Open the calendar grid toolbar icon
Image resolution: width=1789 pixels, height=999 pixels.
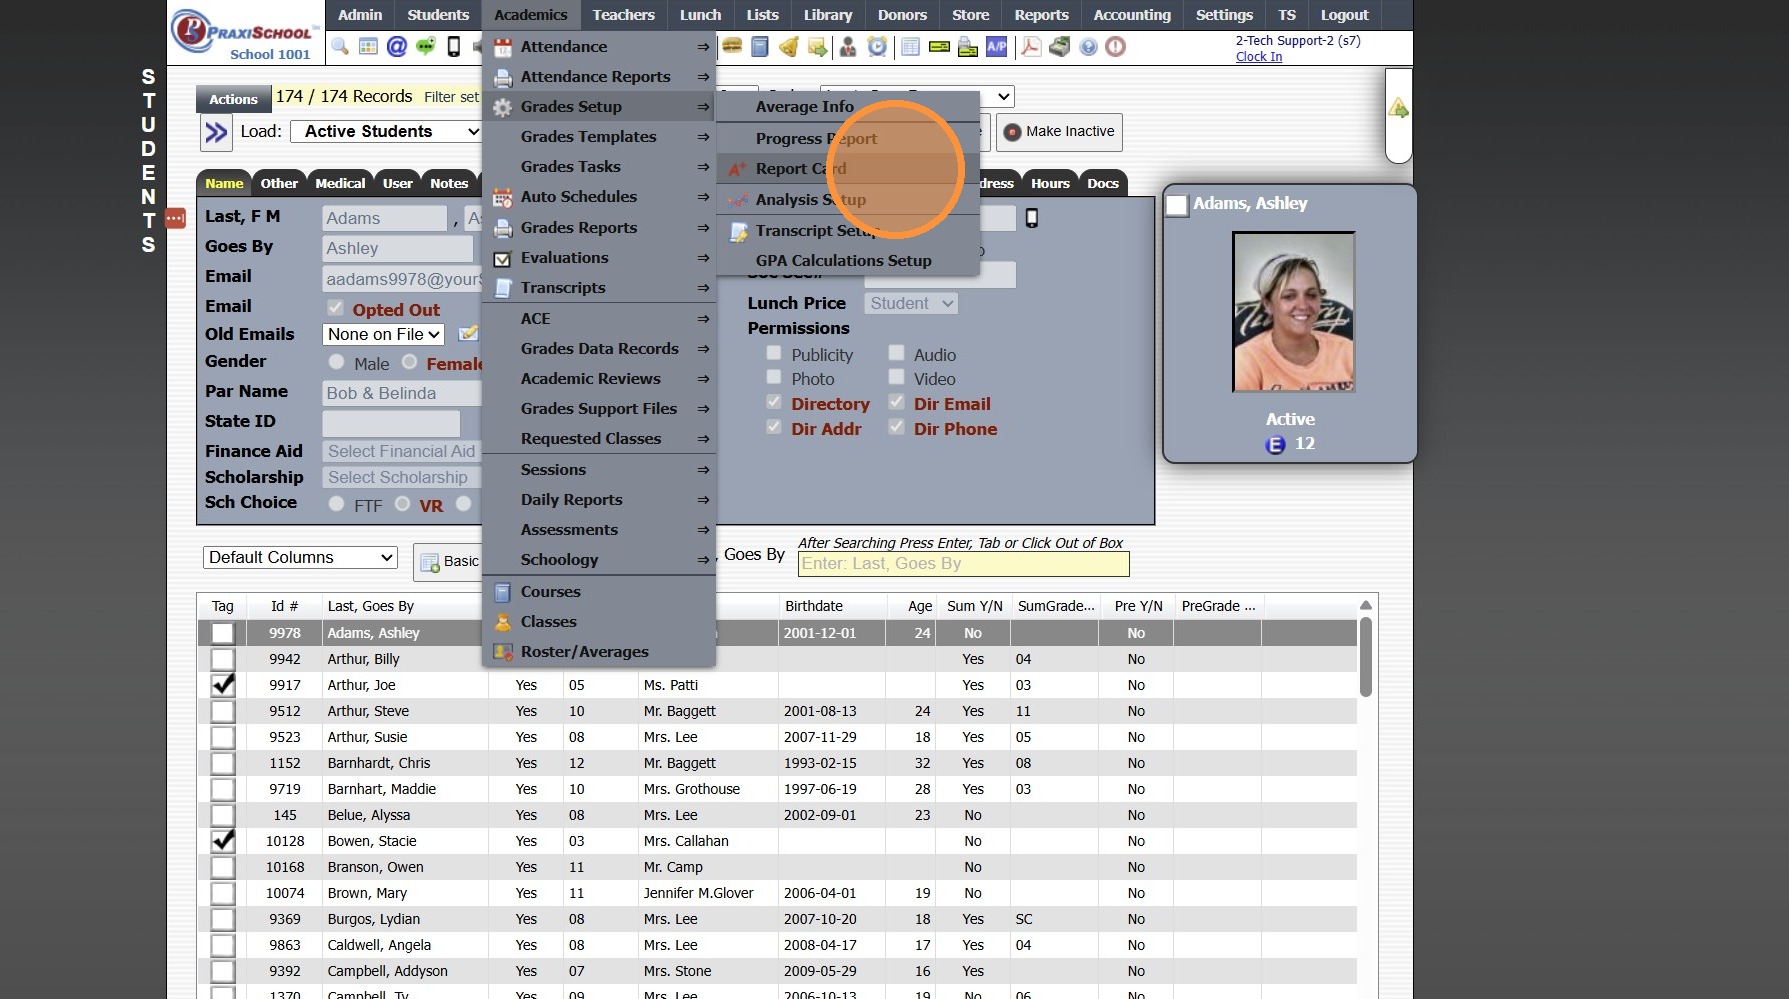[369, 46]
